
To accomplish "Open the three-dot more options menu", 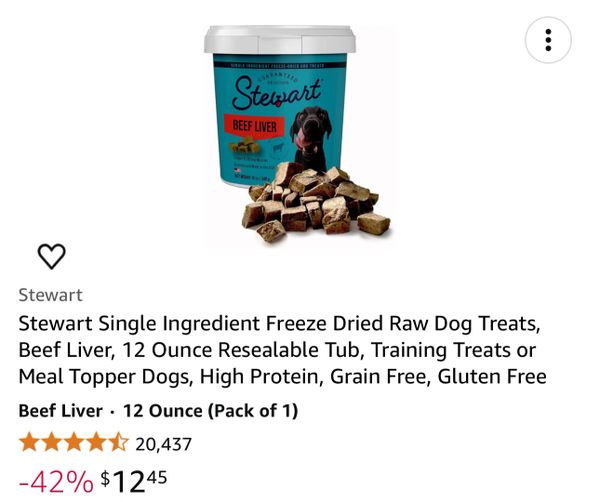I will click(548, 40).
